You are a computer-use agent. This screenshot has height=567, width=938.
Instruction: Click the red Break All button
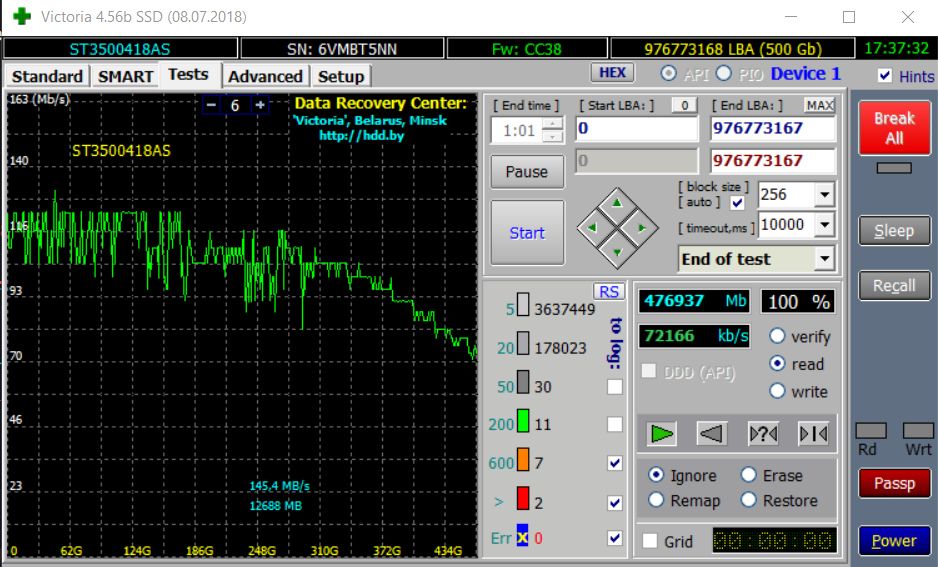(894, 128)
